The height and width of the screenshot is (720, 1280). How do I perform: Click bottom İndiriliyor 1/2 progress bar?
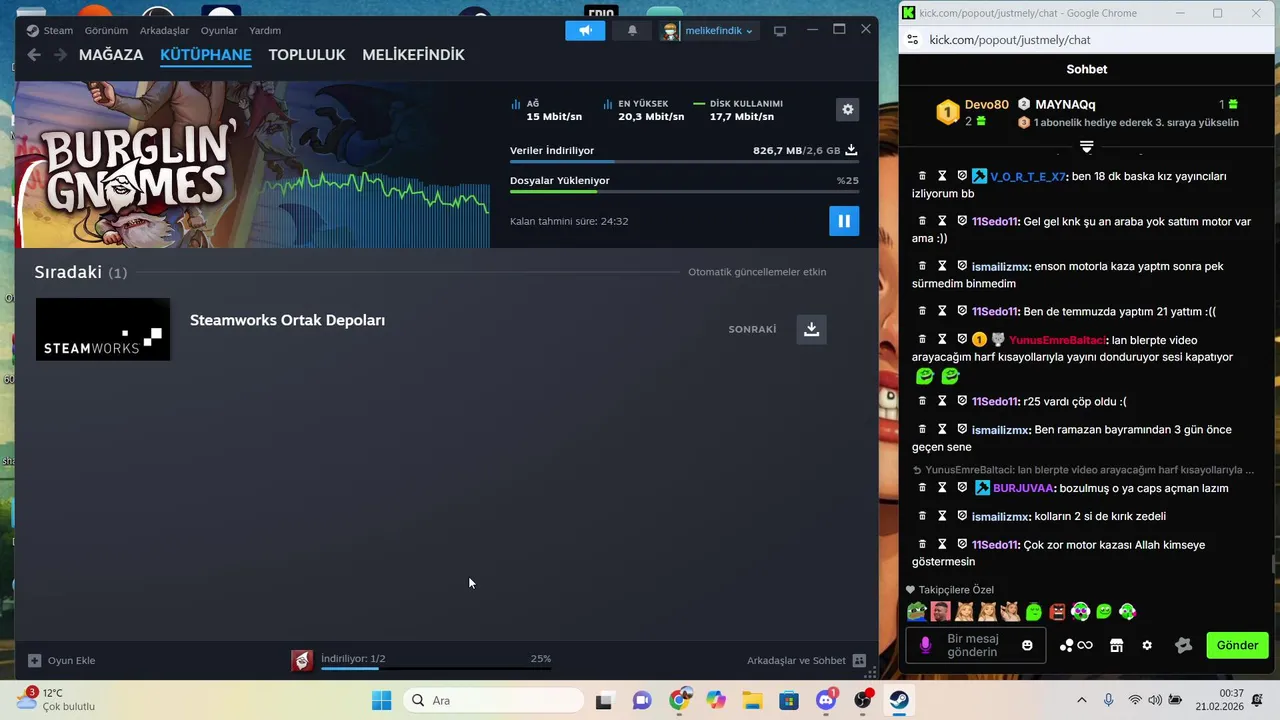point(436,669)
